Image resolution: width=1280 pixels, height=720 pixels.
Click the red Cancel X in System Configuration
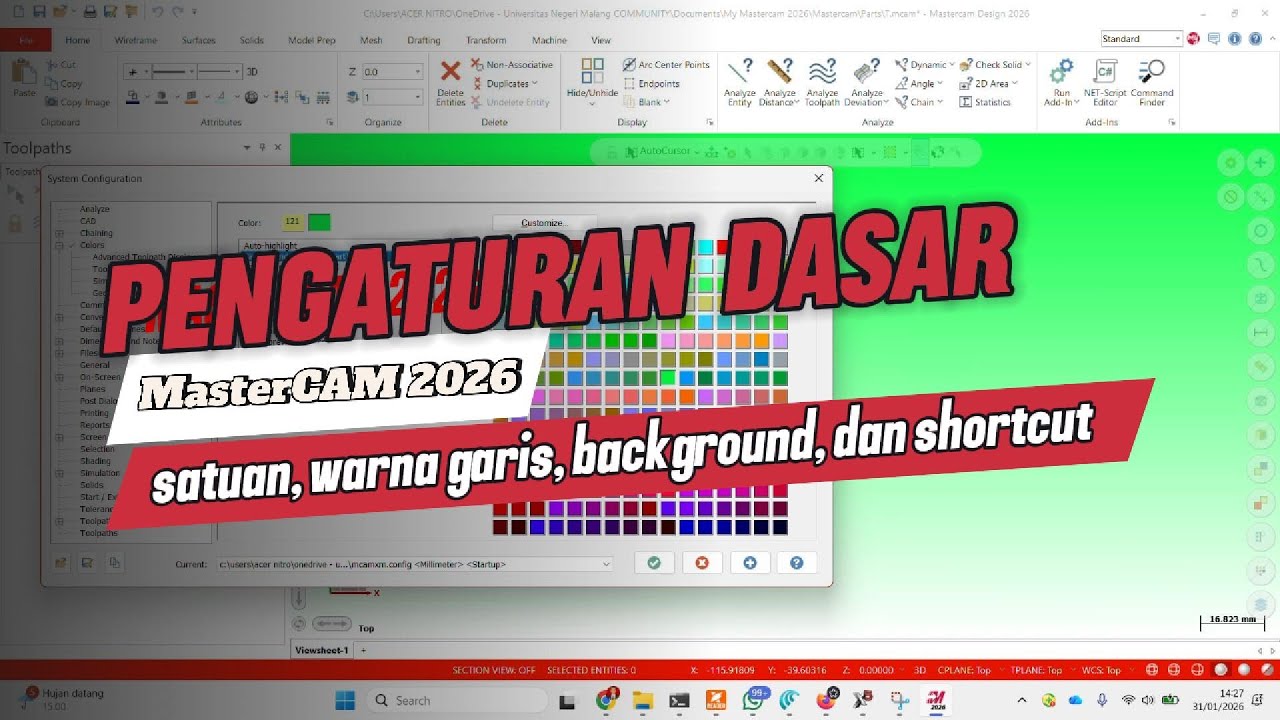(x=702, y=563)
